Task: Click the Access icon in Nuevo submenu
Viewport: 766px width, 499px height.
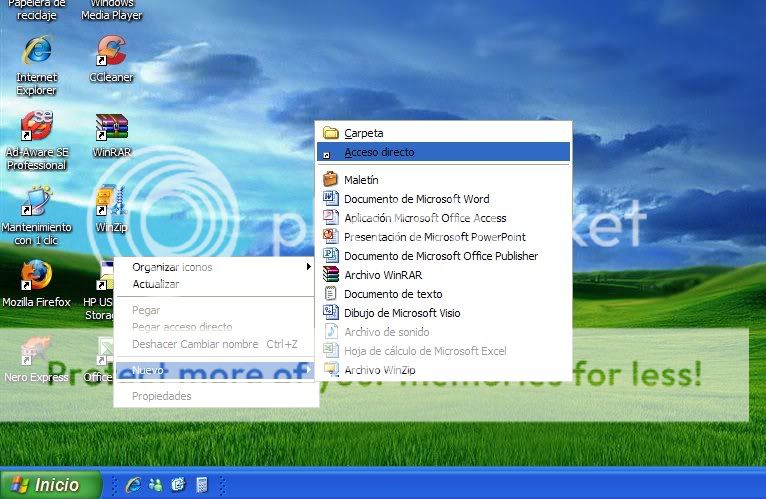Action: 331,217
